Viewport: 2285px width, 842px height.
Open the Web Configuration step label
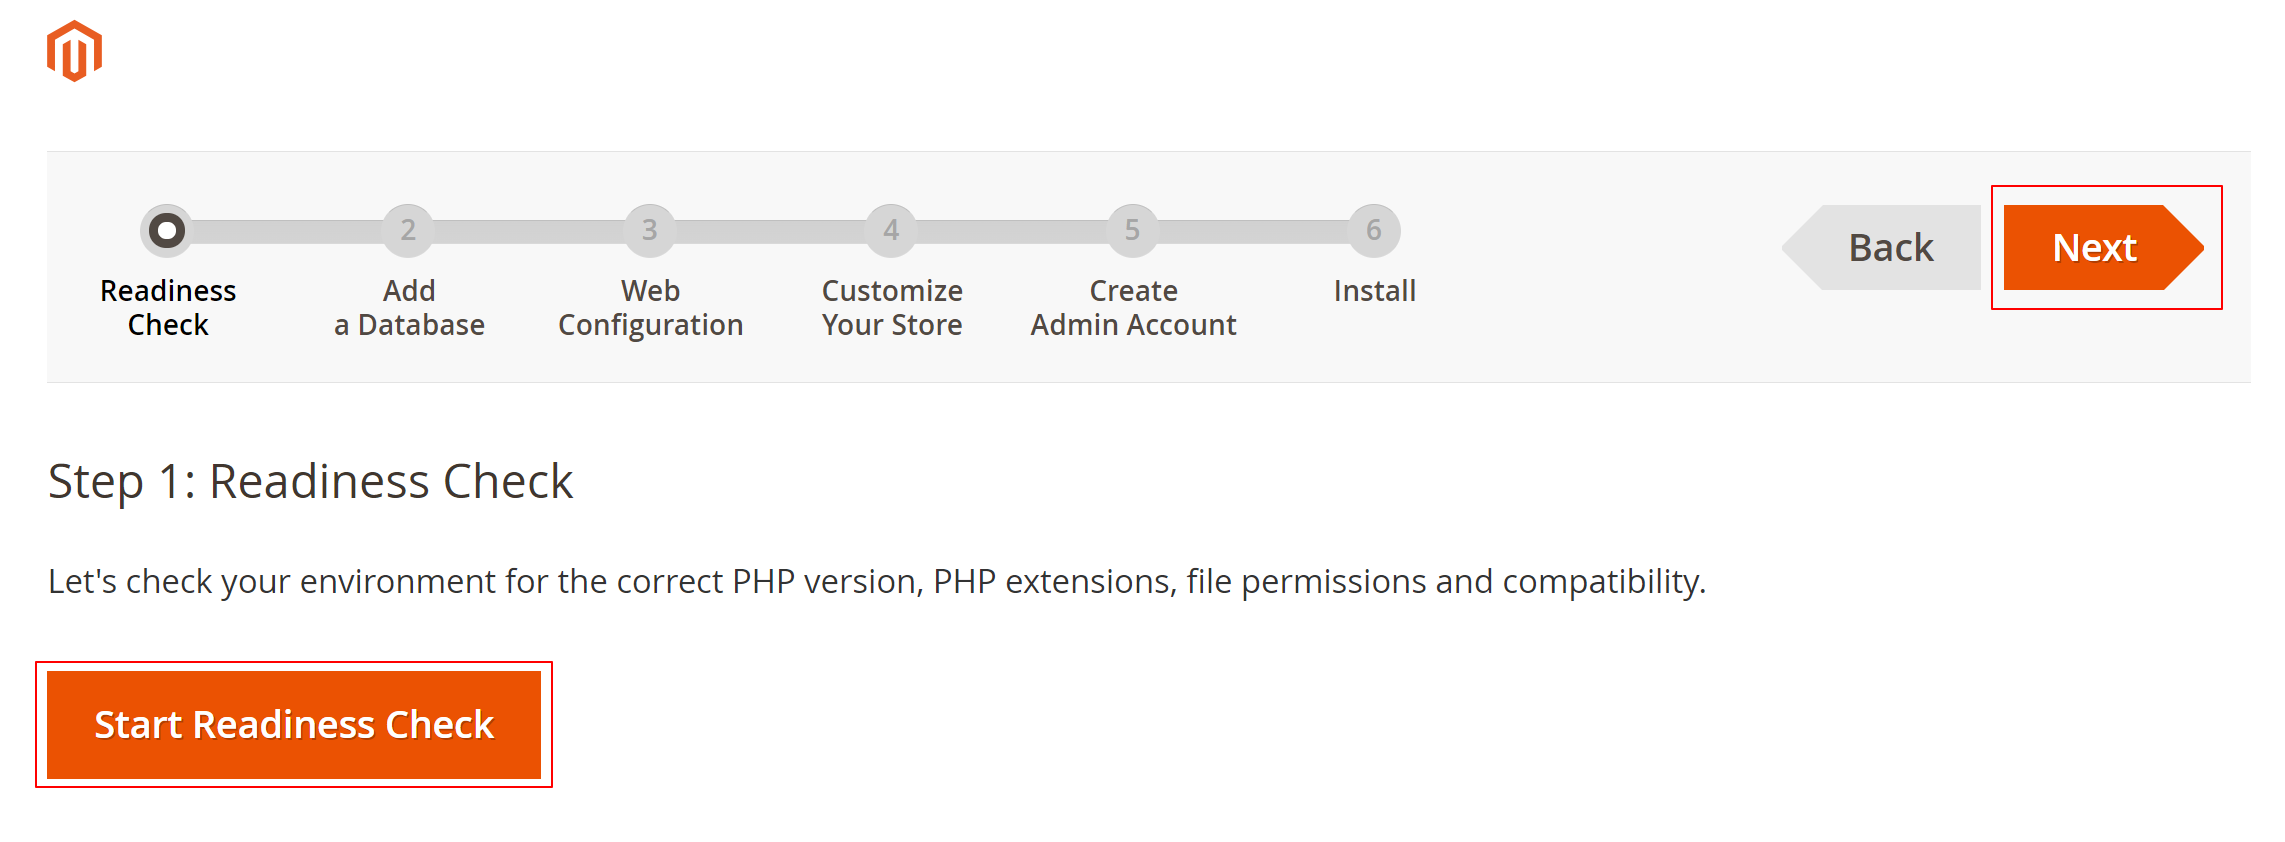(650, 308)
